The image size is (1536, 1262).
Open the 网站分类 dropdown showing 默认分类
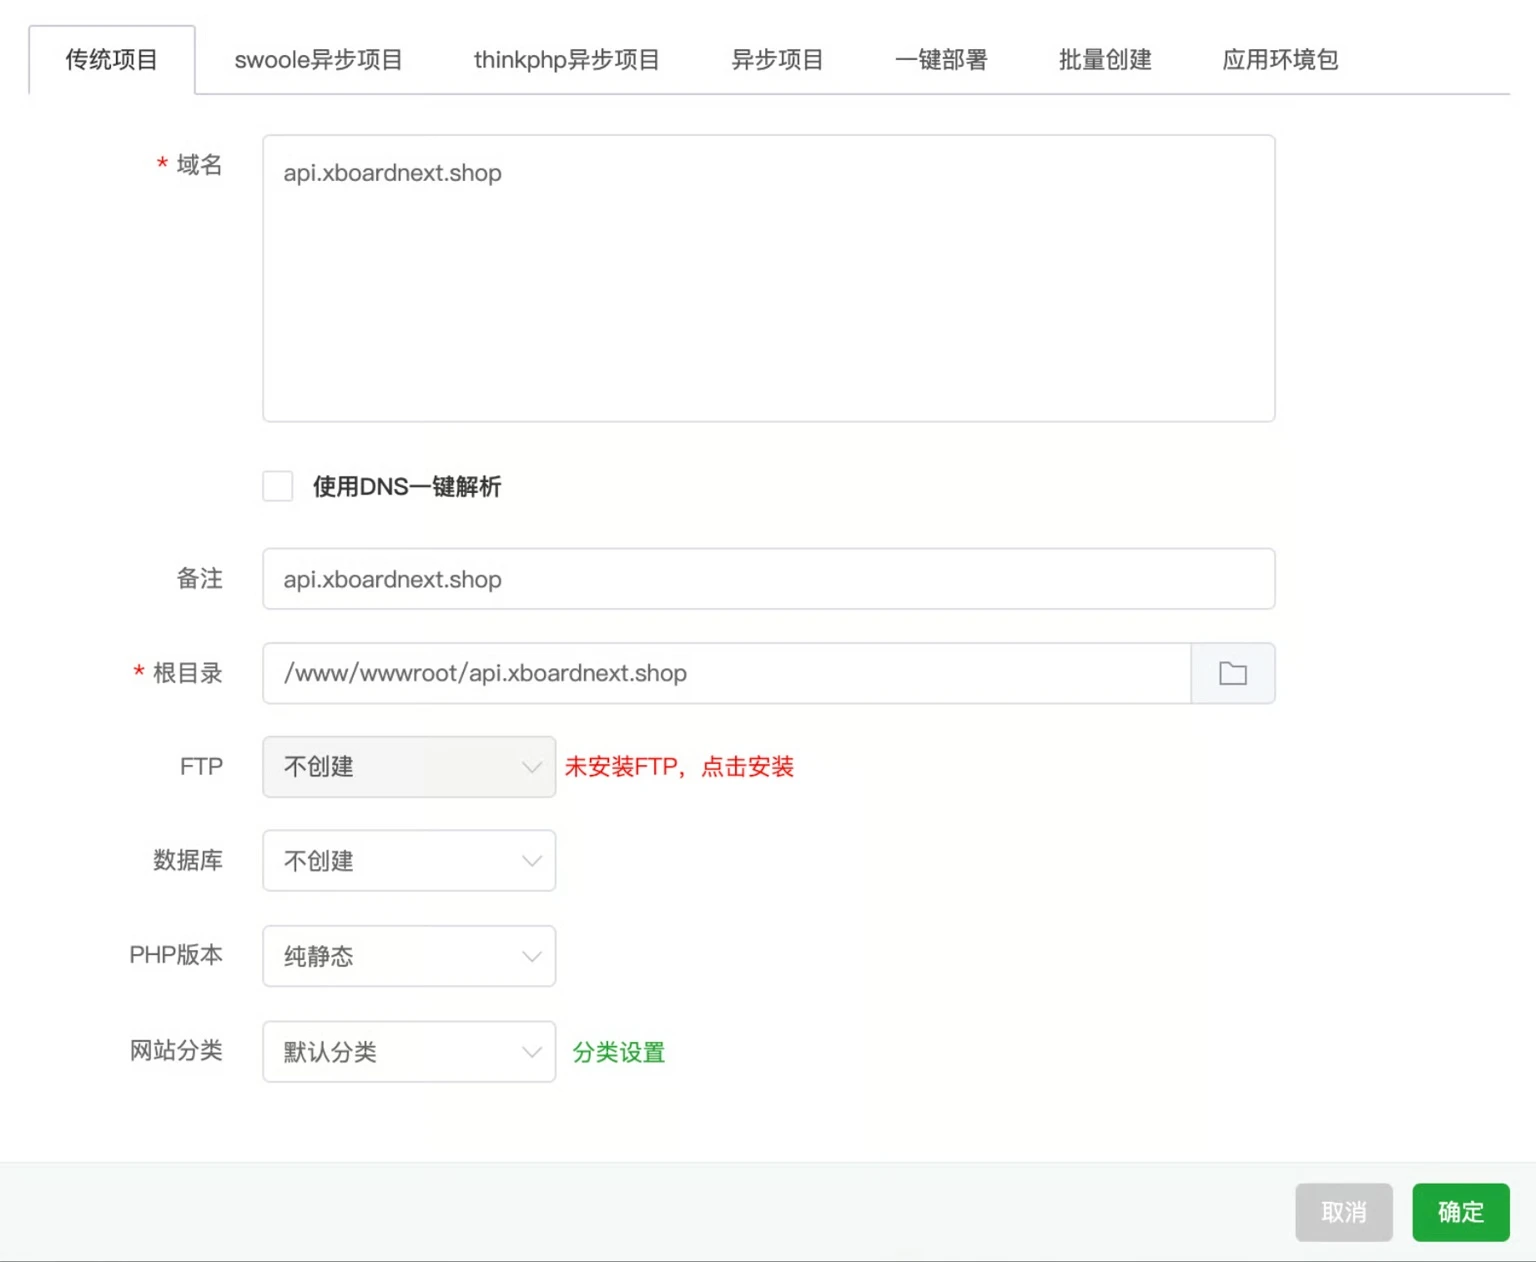(408, 1052)
